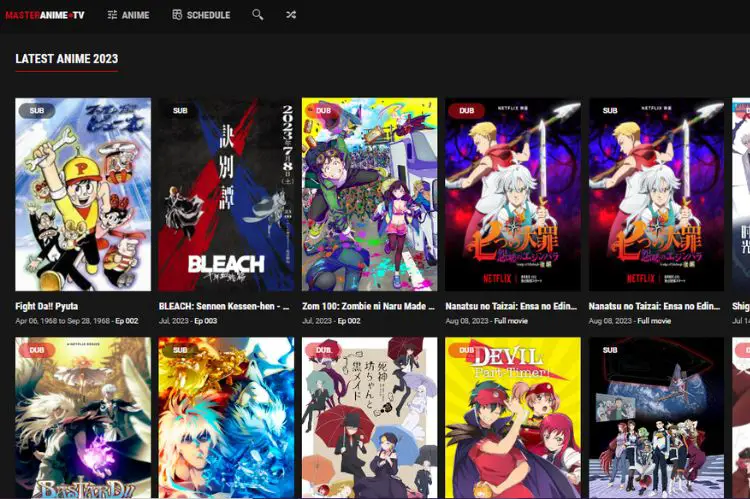The width and height of the screenshot is (750, 499).
Task: Click Nanatsu no Taizai title under SUB poster
Action: (x=654, y=306)
